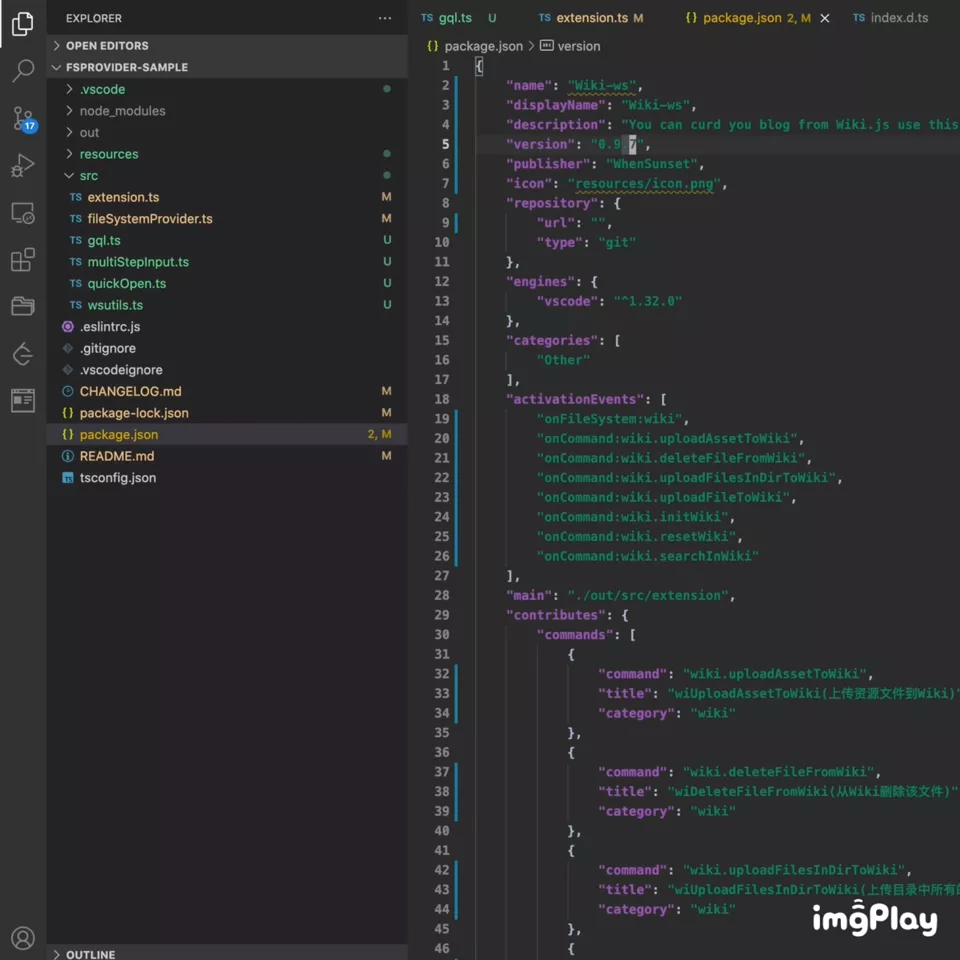Click the "resources/icon.png" string value
Image resolution: width=960 pixels, height=960 pixels.
(x=644, y=184)
